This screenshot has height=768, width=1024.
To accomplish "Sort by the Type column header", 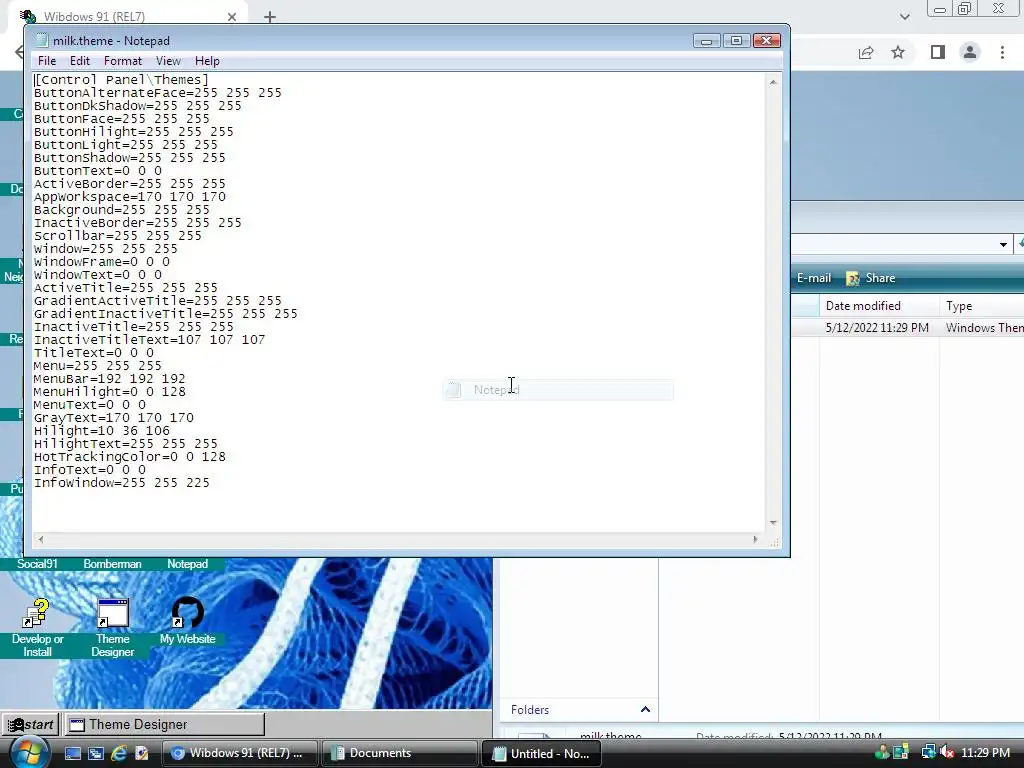I will [x=982, y=306].
